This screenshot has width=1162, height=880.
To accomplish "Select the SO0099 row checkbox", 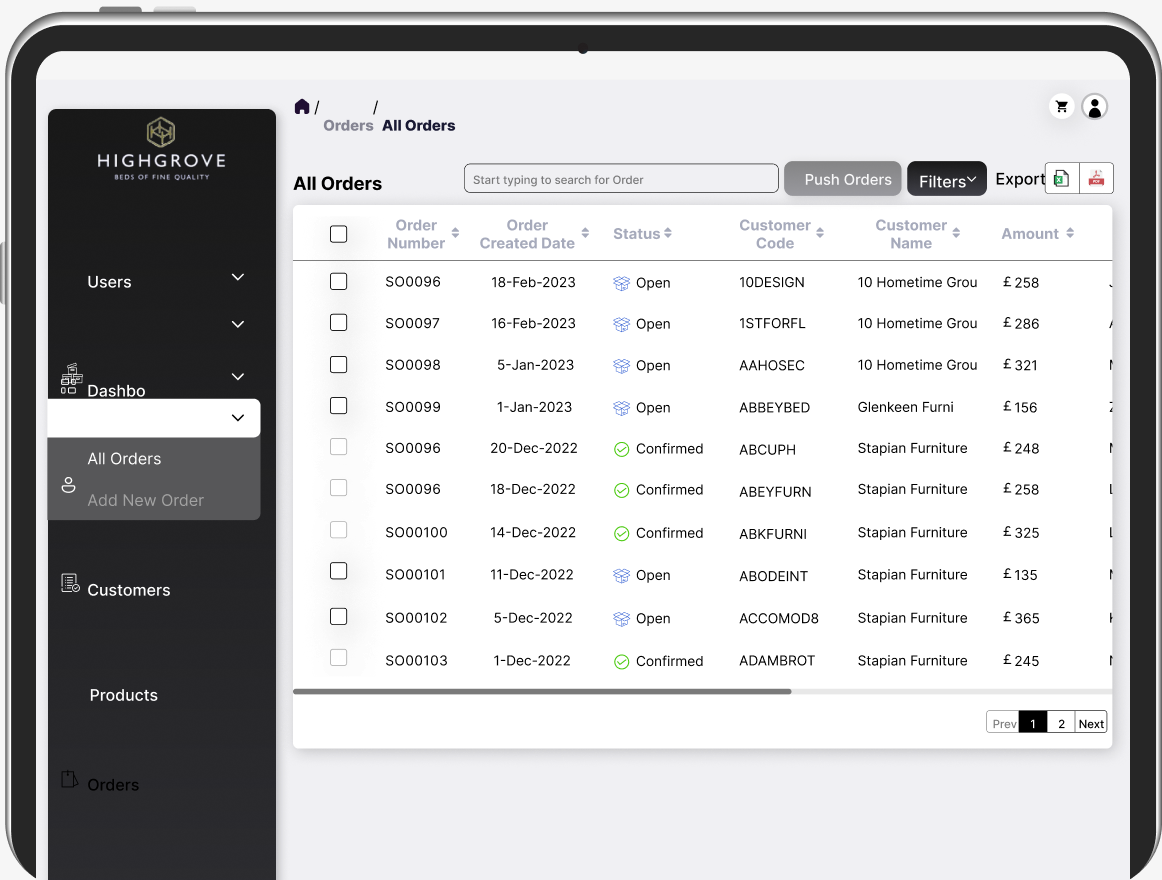I will coord(339,406).
